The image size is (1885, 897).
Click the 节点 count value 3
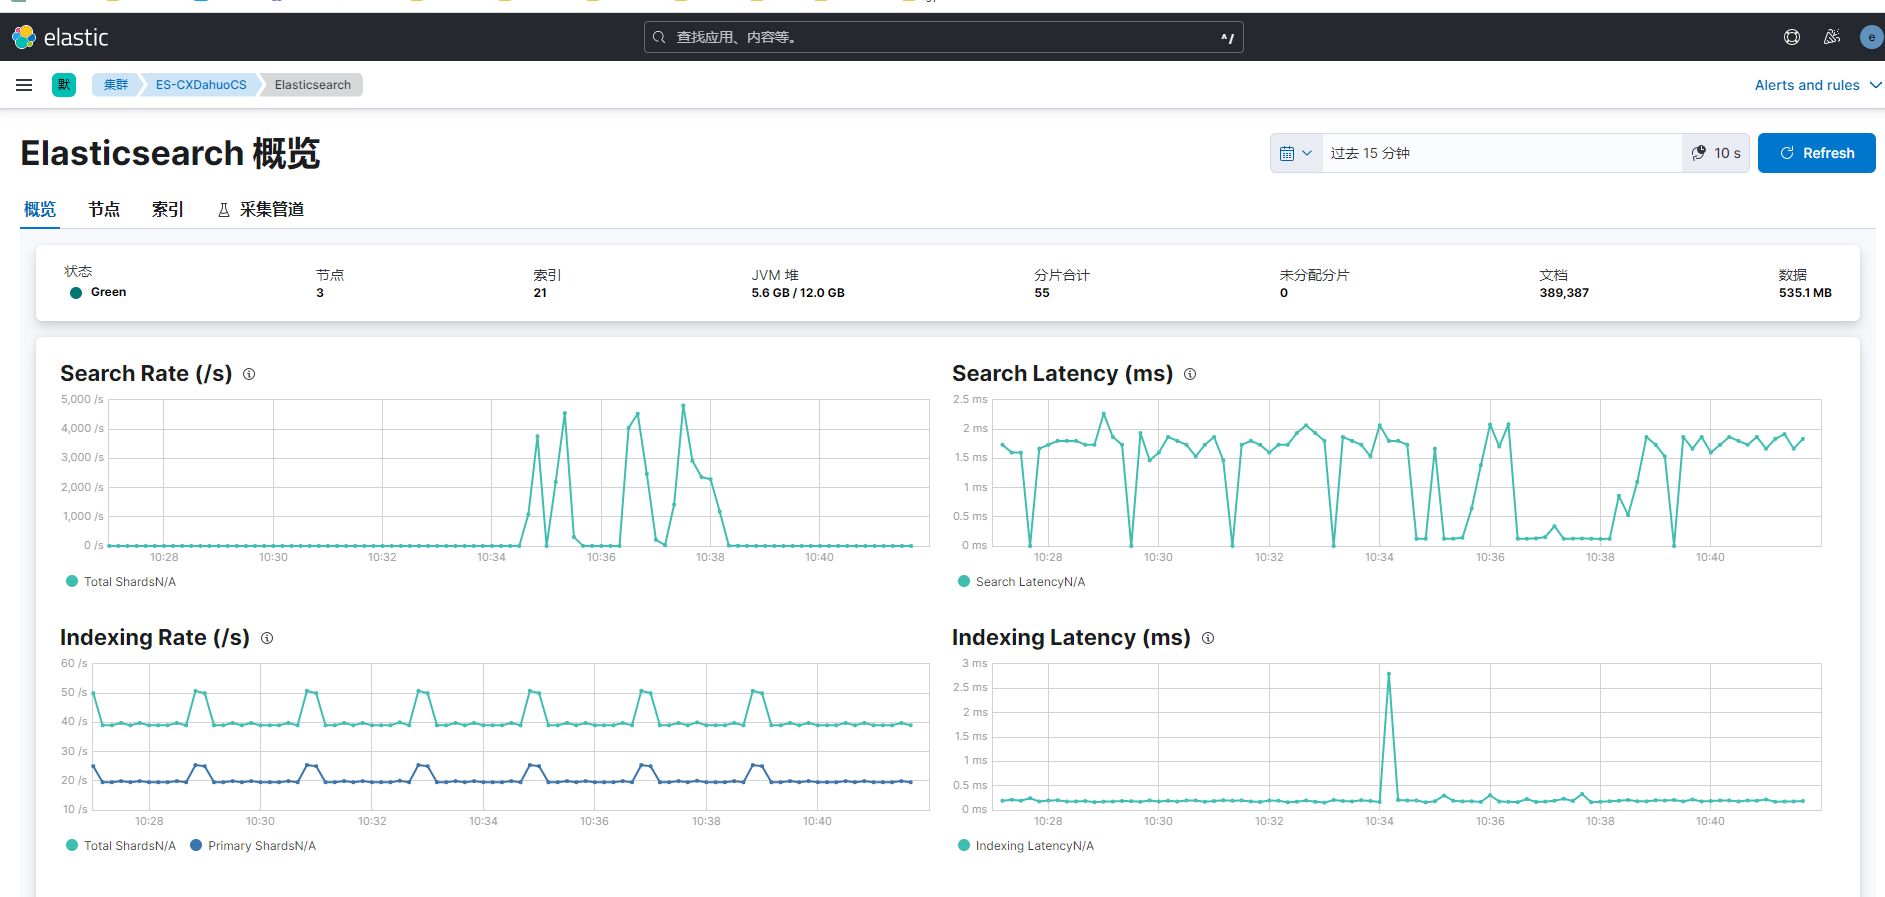pyautogui.click(x=320, y=293)
